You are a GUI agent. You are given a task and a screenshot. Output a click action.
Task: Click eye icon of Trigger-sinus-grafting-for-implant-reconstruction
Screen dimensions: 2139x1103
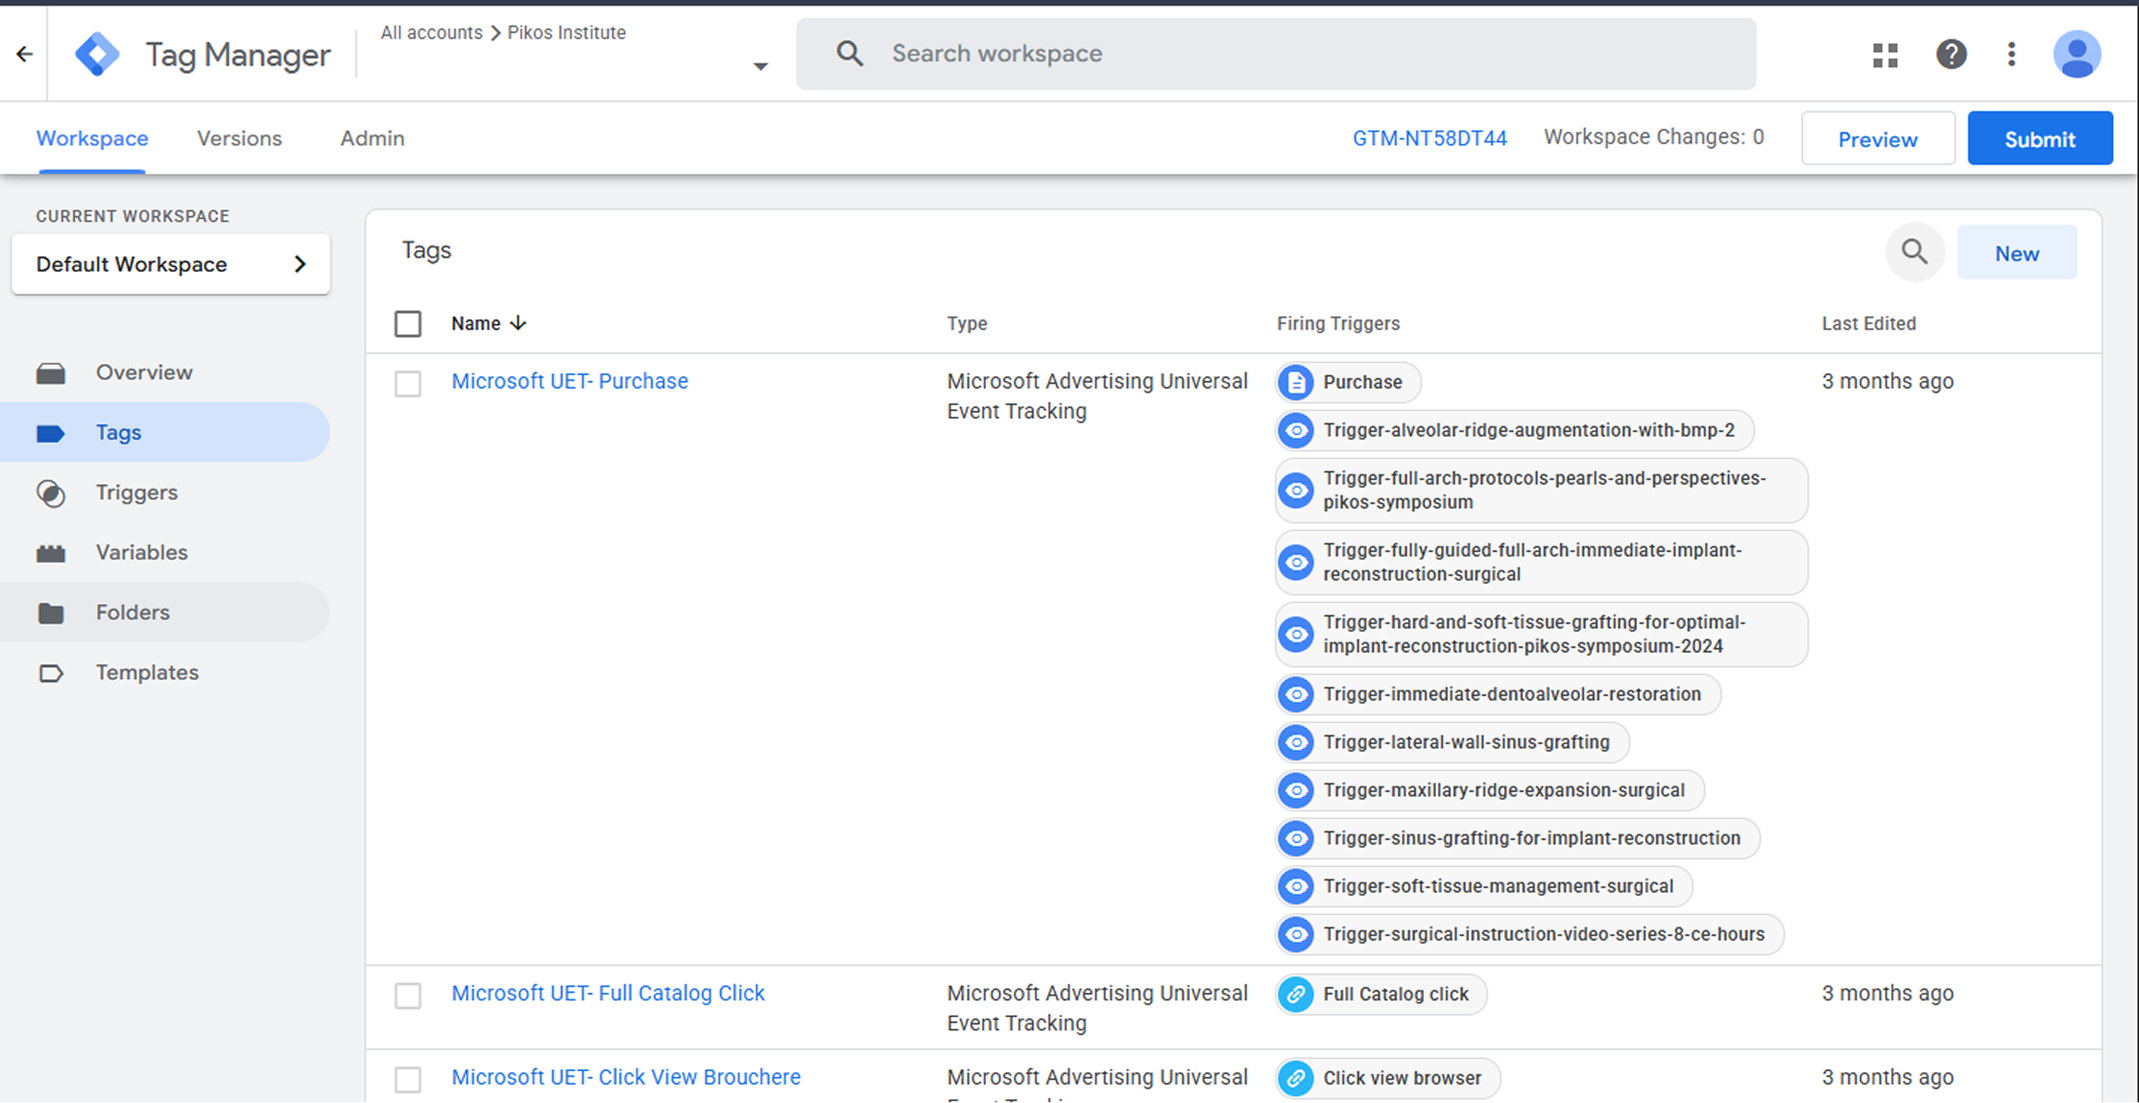pyautogui.click(x=1296, y=838)
